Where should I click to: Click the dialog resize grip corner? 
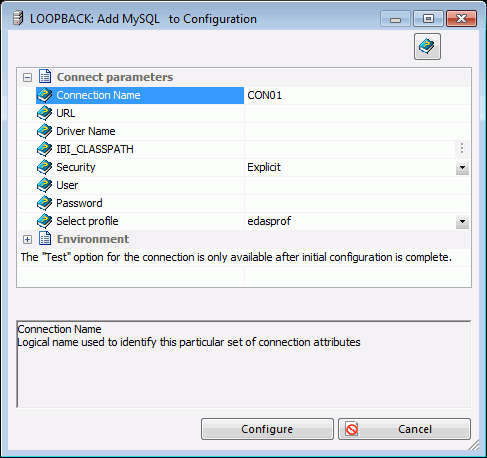(x=474, y=445)
